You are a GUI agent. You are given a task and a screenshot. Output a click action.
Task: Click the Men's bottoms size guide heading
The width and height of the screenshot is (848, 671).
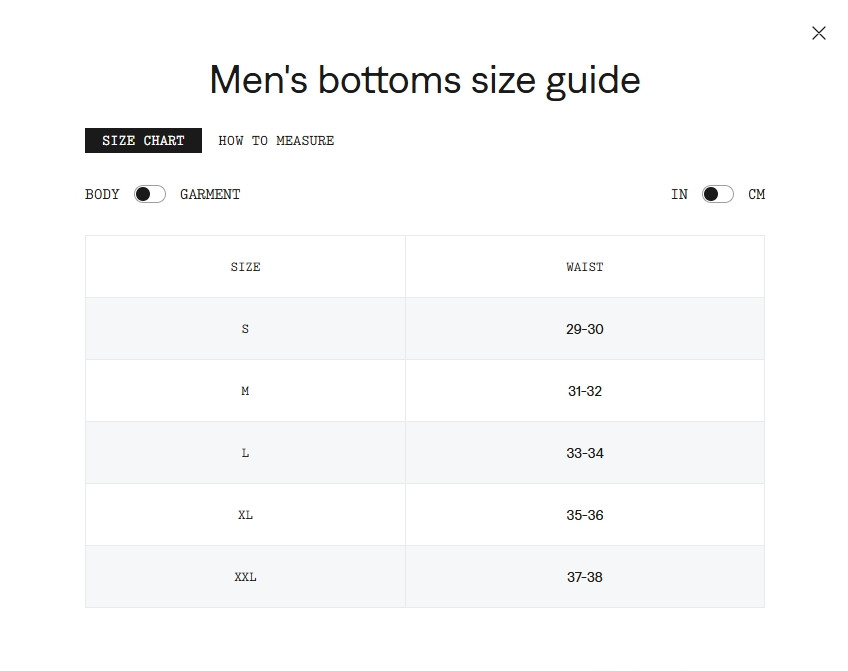click(x=425, y=80)
